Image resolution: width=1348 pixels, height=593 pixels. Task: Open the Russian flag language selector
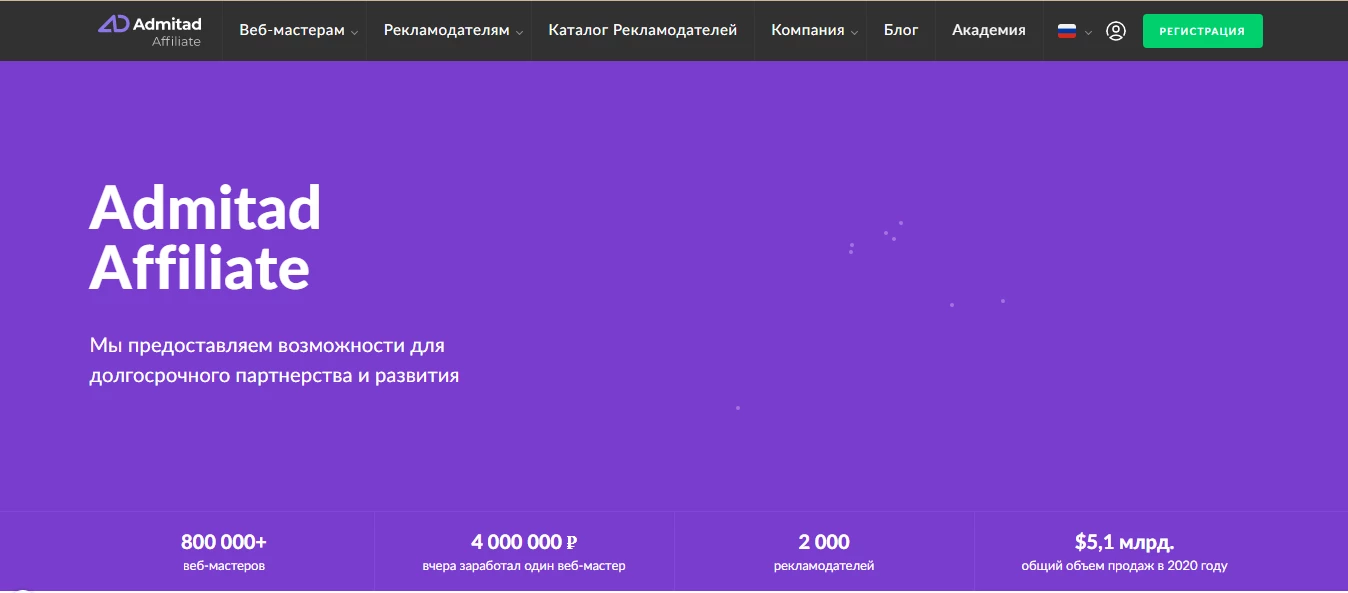pyautogui.click(x=1074, y=31)
